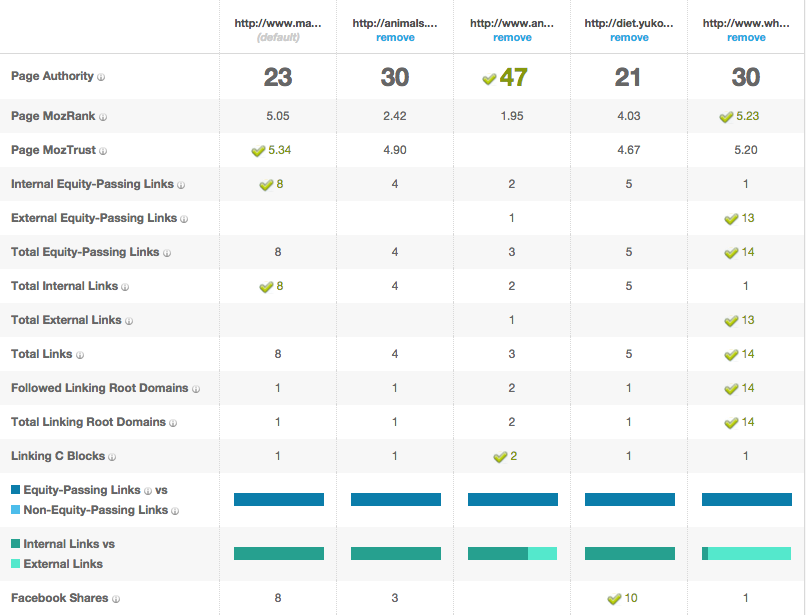The width and height of the screenshot is (810, 615).
Task: Click the light teal External Links legend swatch
Action: 15,564
